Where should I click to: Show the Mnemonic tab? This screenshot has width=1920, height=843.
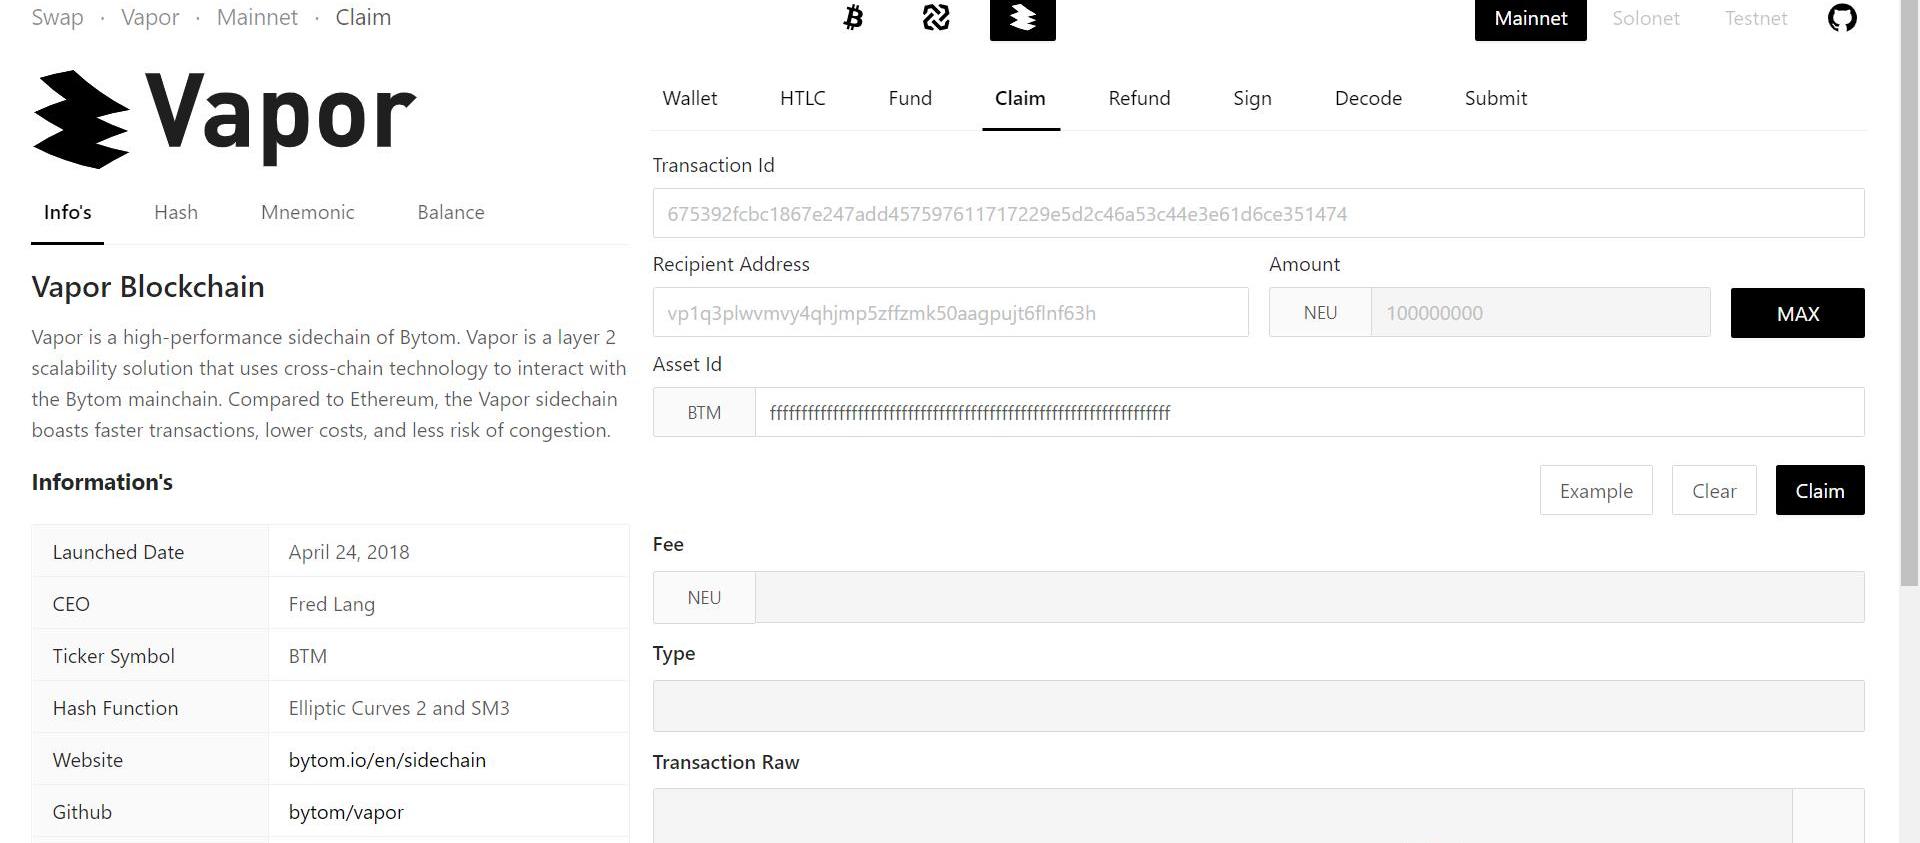pos(307,212)
